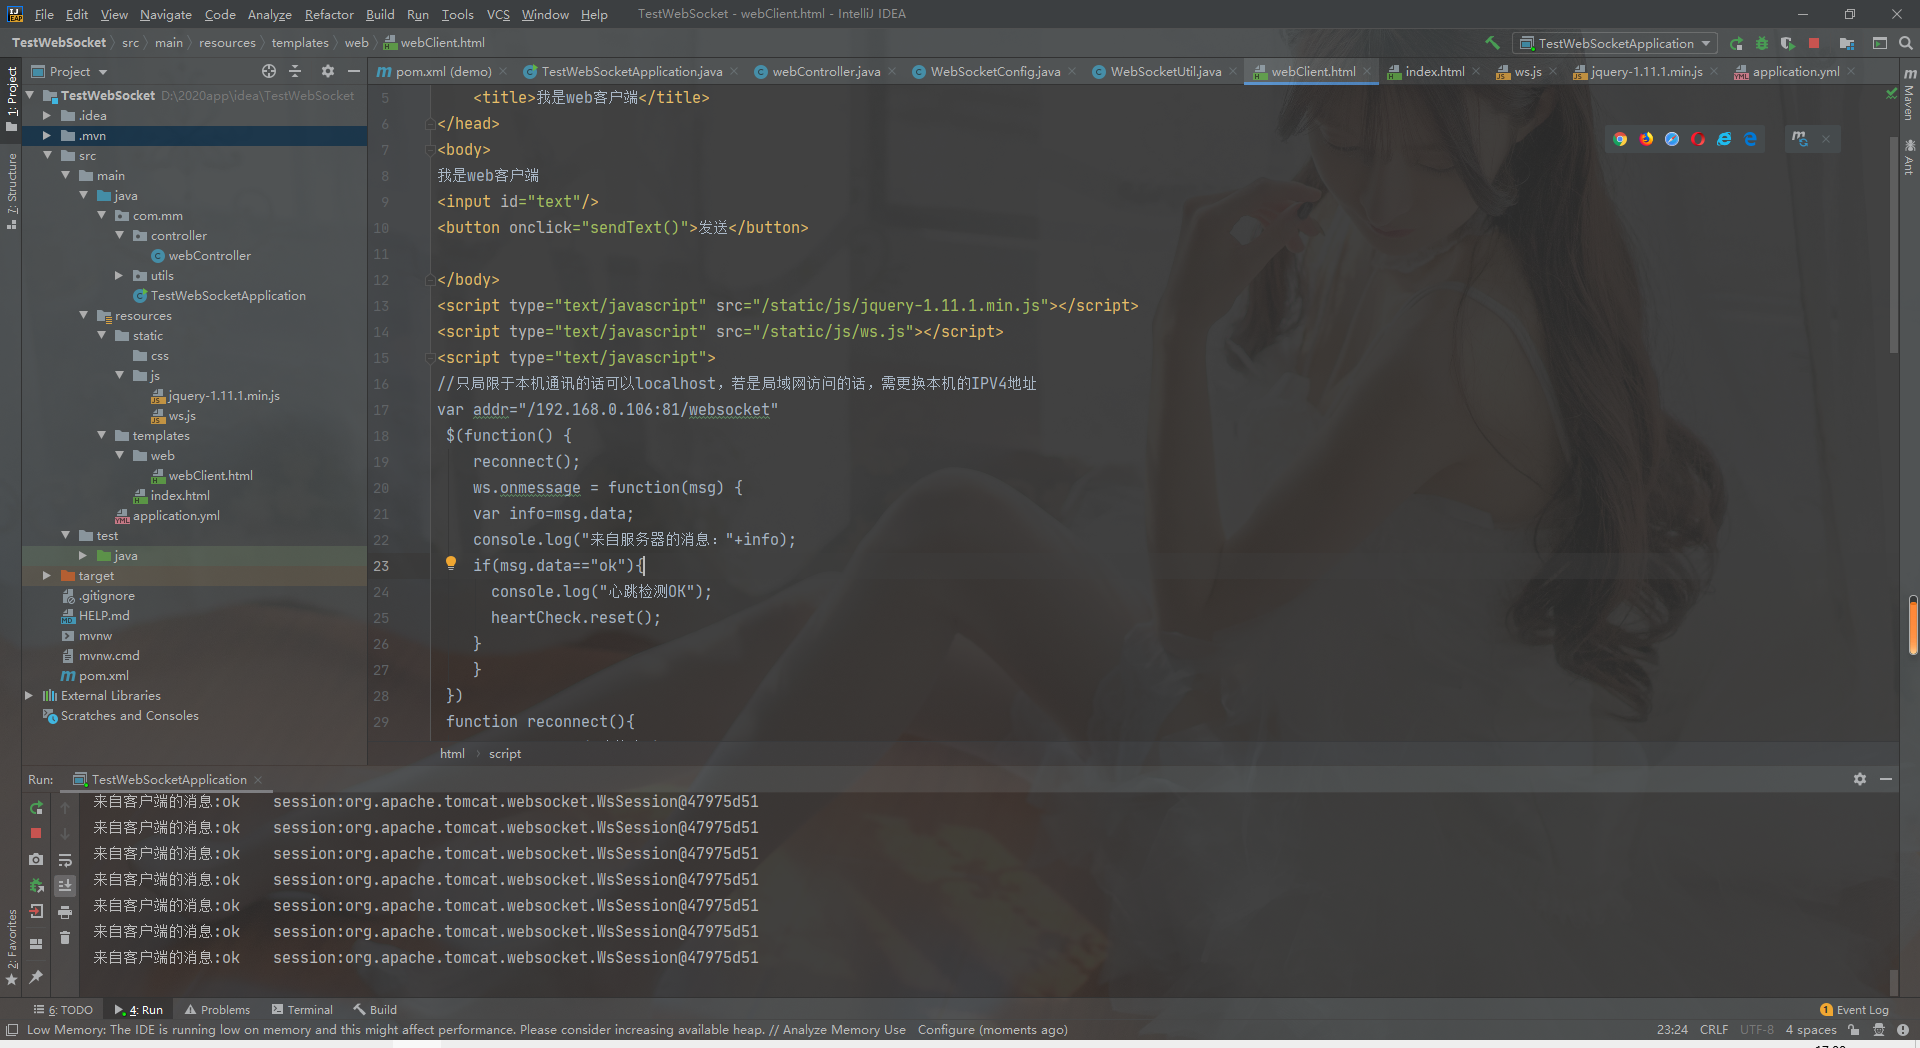The width and height of the screenshot is (1920, 1048).
Task: Start debugging with the bug icon
Action: 1762,43
